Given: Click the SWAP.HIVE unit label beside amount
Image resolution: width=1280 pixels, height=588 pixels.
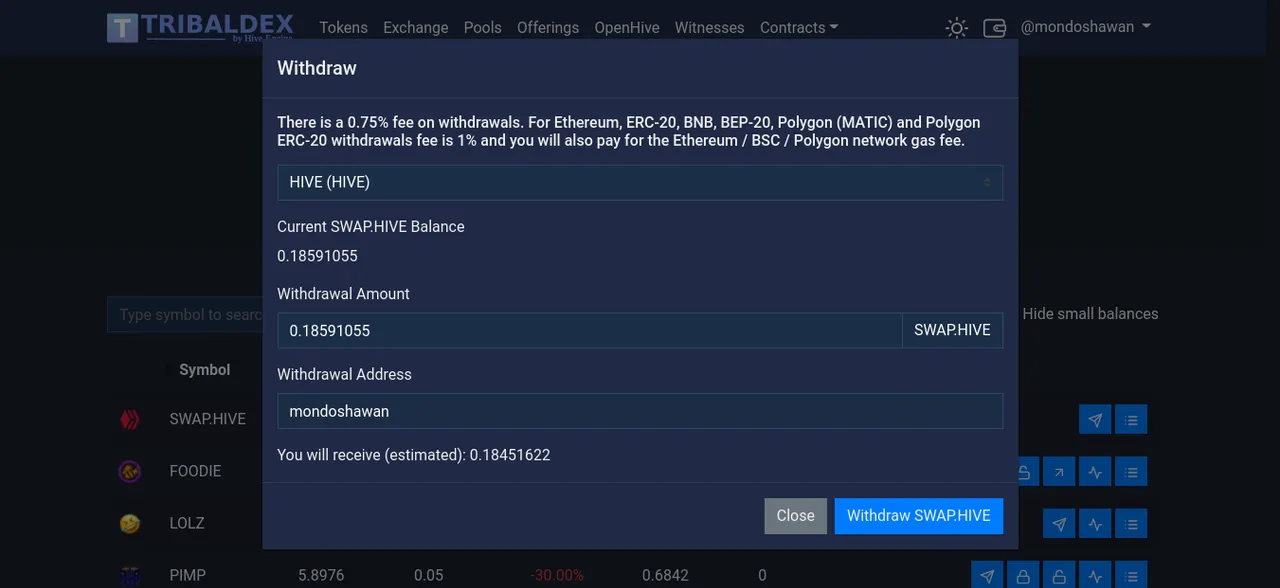Looking at the screenshot, I should coord(952,330).
